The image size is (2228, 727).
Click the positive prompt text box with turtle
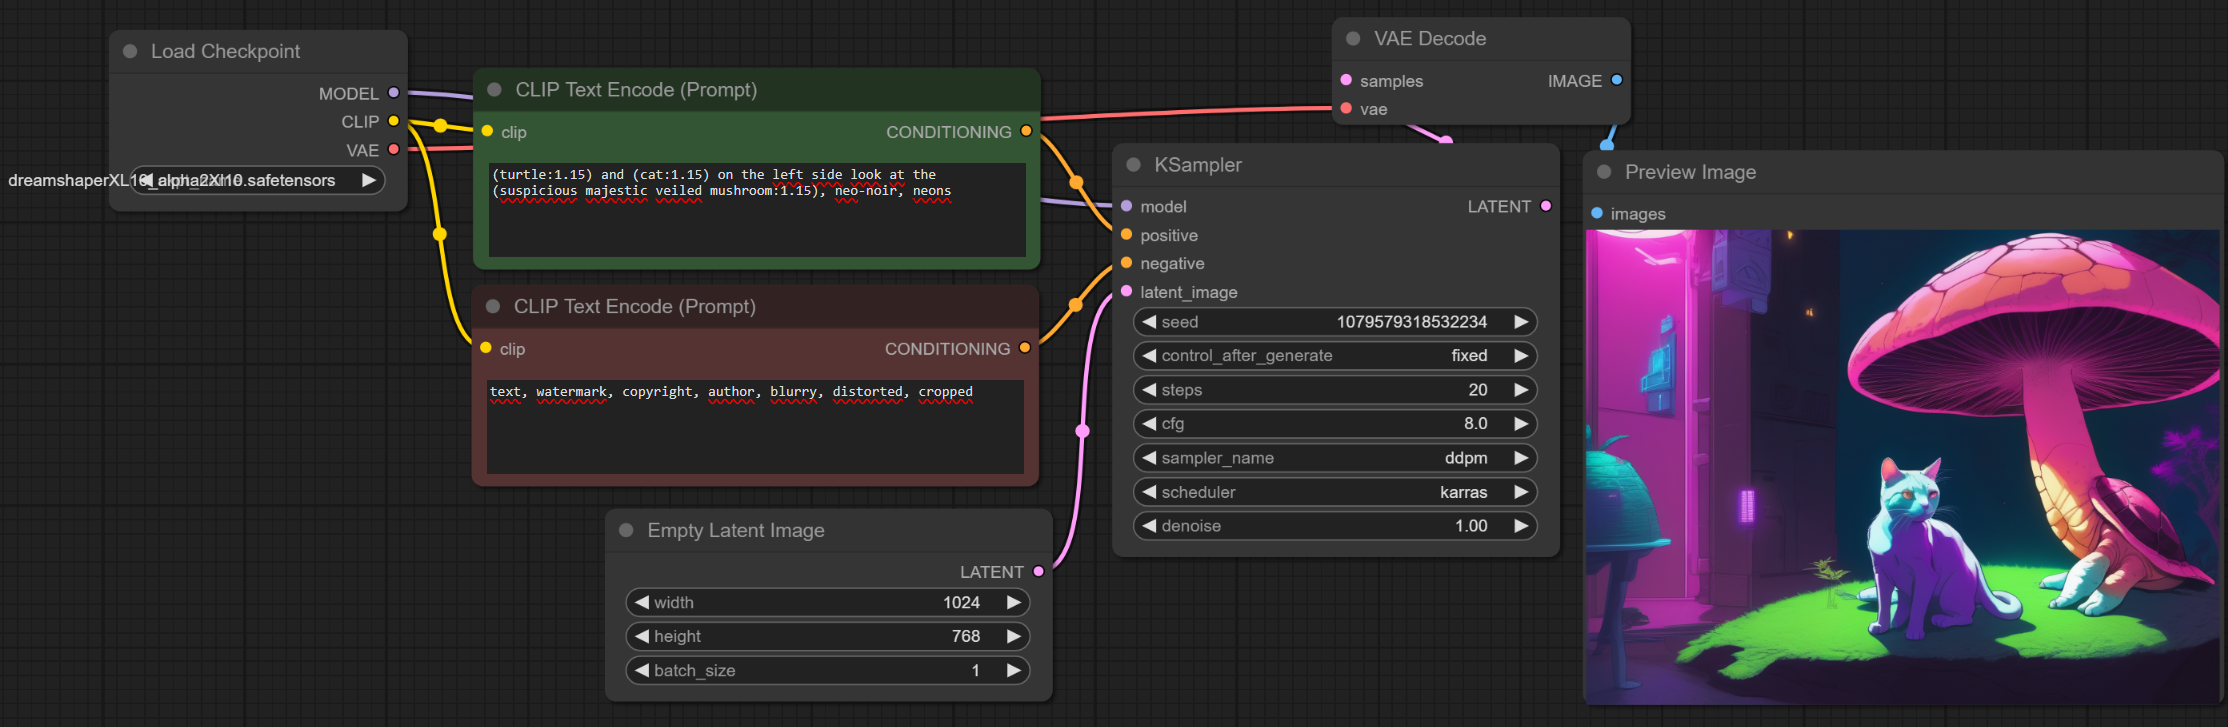pyautogui.click(x=757, y=210)
